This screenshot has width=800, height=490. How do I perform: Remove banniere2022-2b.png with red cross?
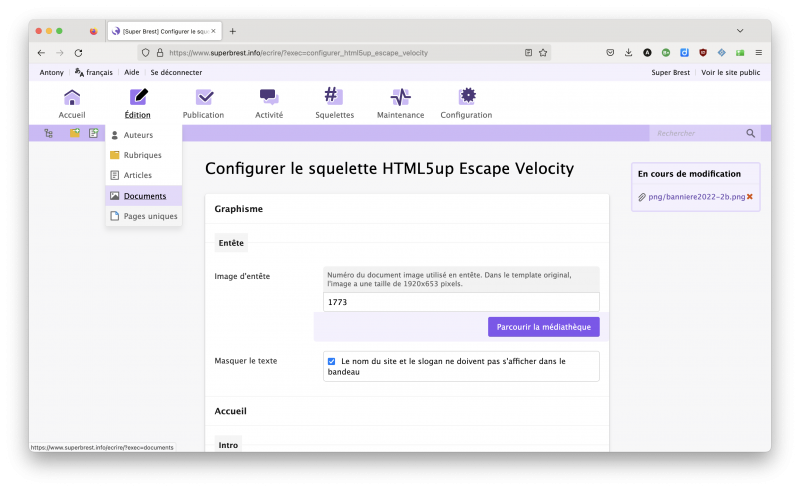coord(749,197)
